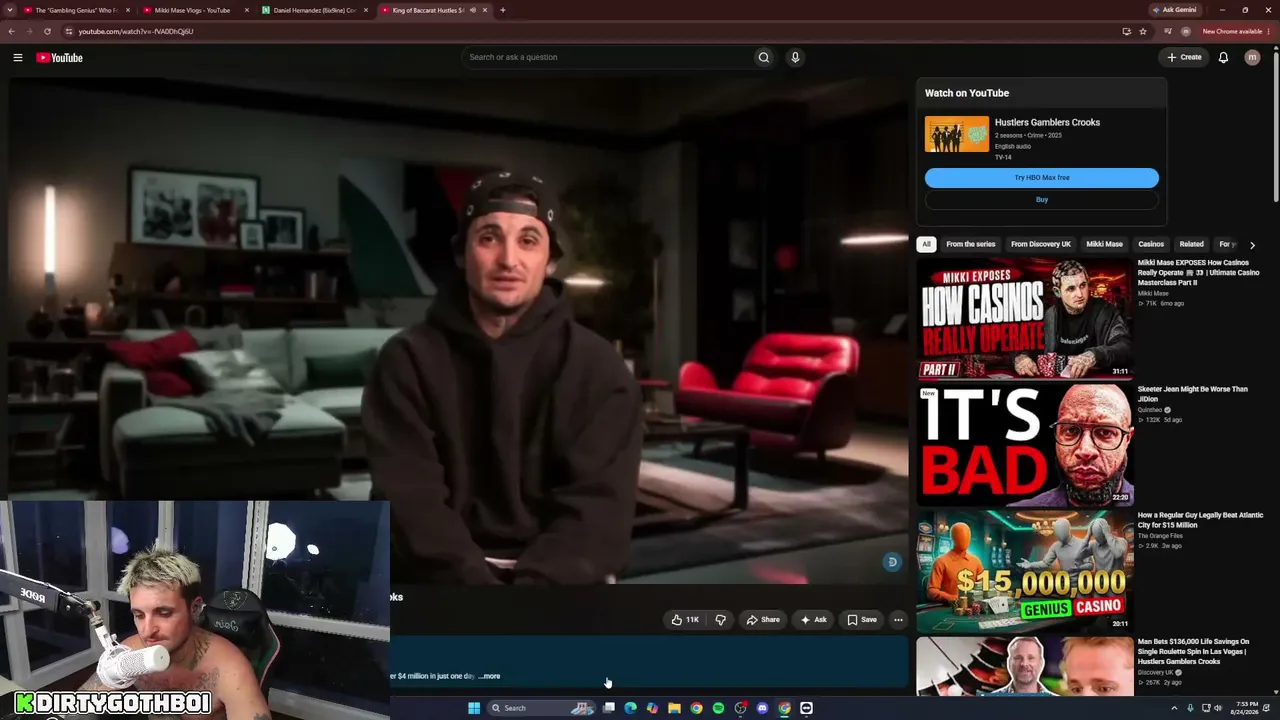Open Spotify from the taskbar
This screenshot has height=720, width=1280.
click(718, 708)
